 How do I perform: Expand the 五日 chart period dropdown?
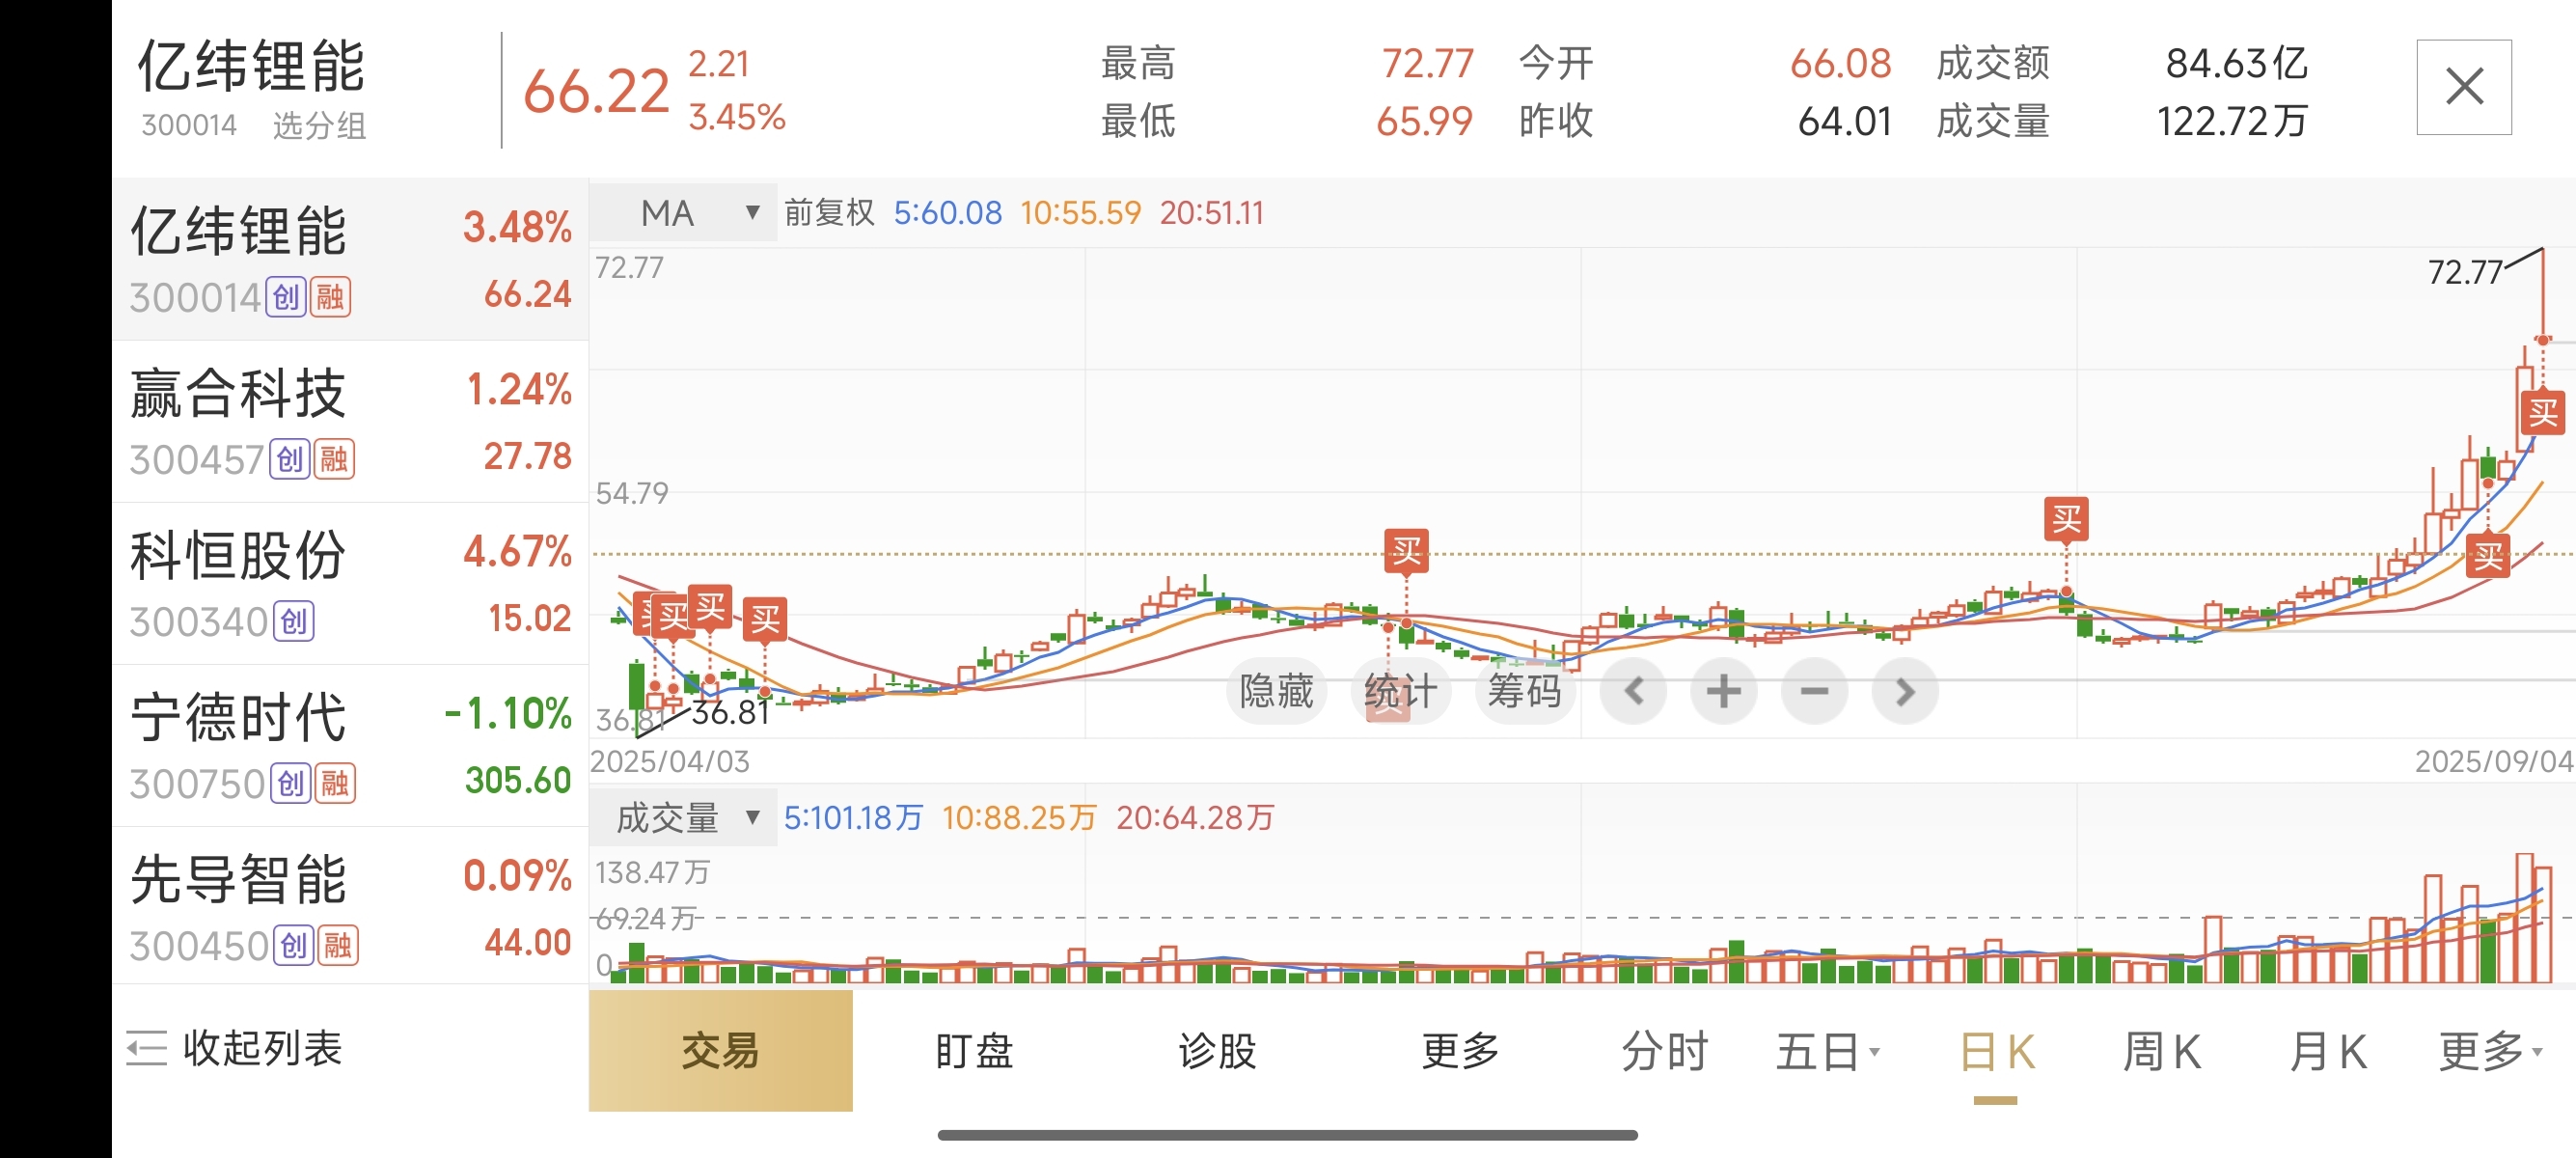coord(1828,1051)
